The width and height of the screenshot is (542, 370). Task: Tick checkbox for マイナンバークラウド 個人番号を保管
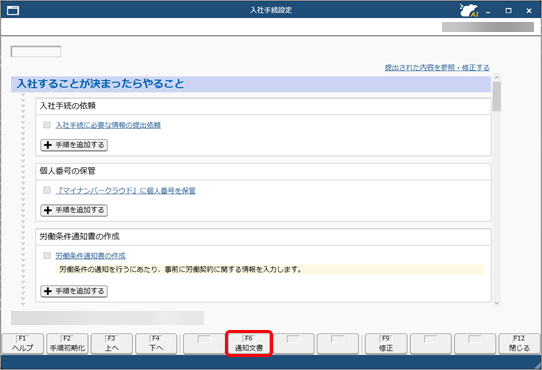point(47,190)
